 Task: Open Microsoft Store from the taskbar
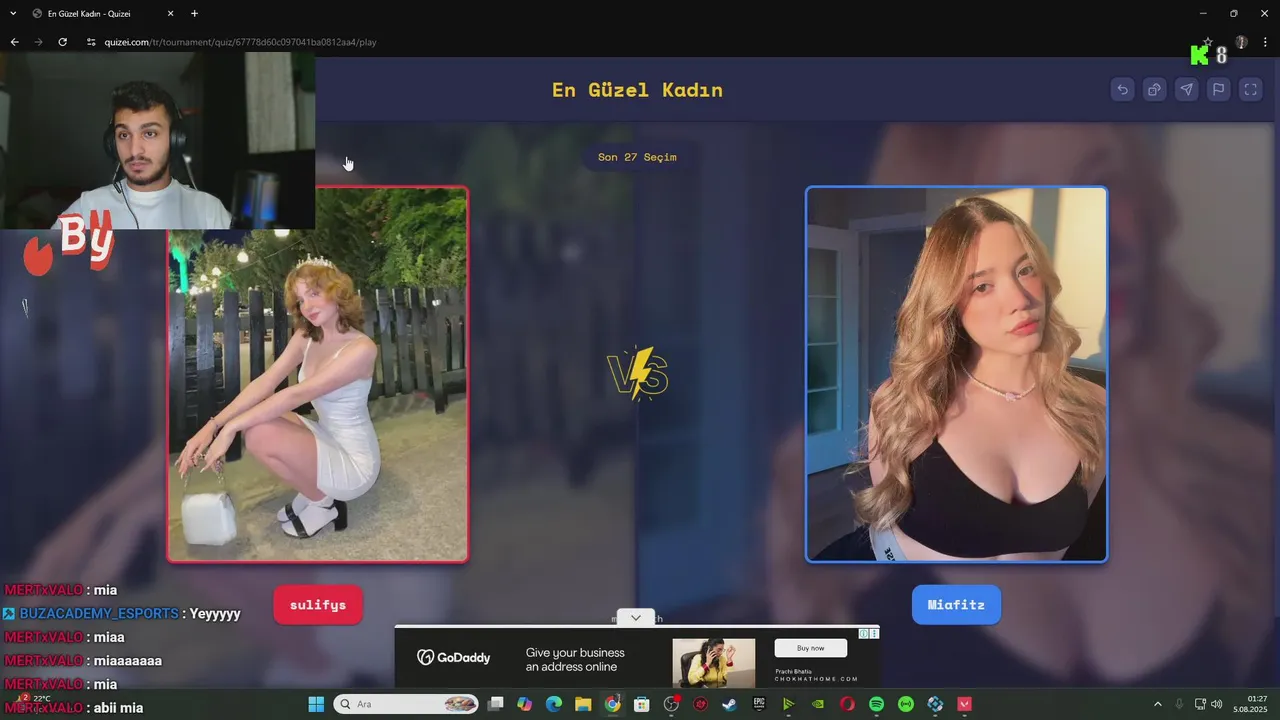coord(642,704)
